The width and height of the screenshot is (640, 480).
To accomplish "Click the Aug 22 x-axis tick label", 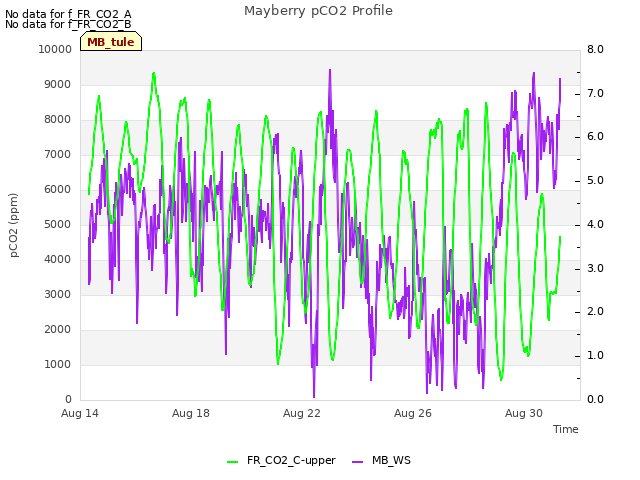I will point(302,413).
